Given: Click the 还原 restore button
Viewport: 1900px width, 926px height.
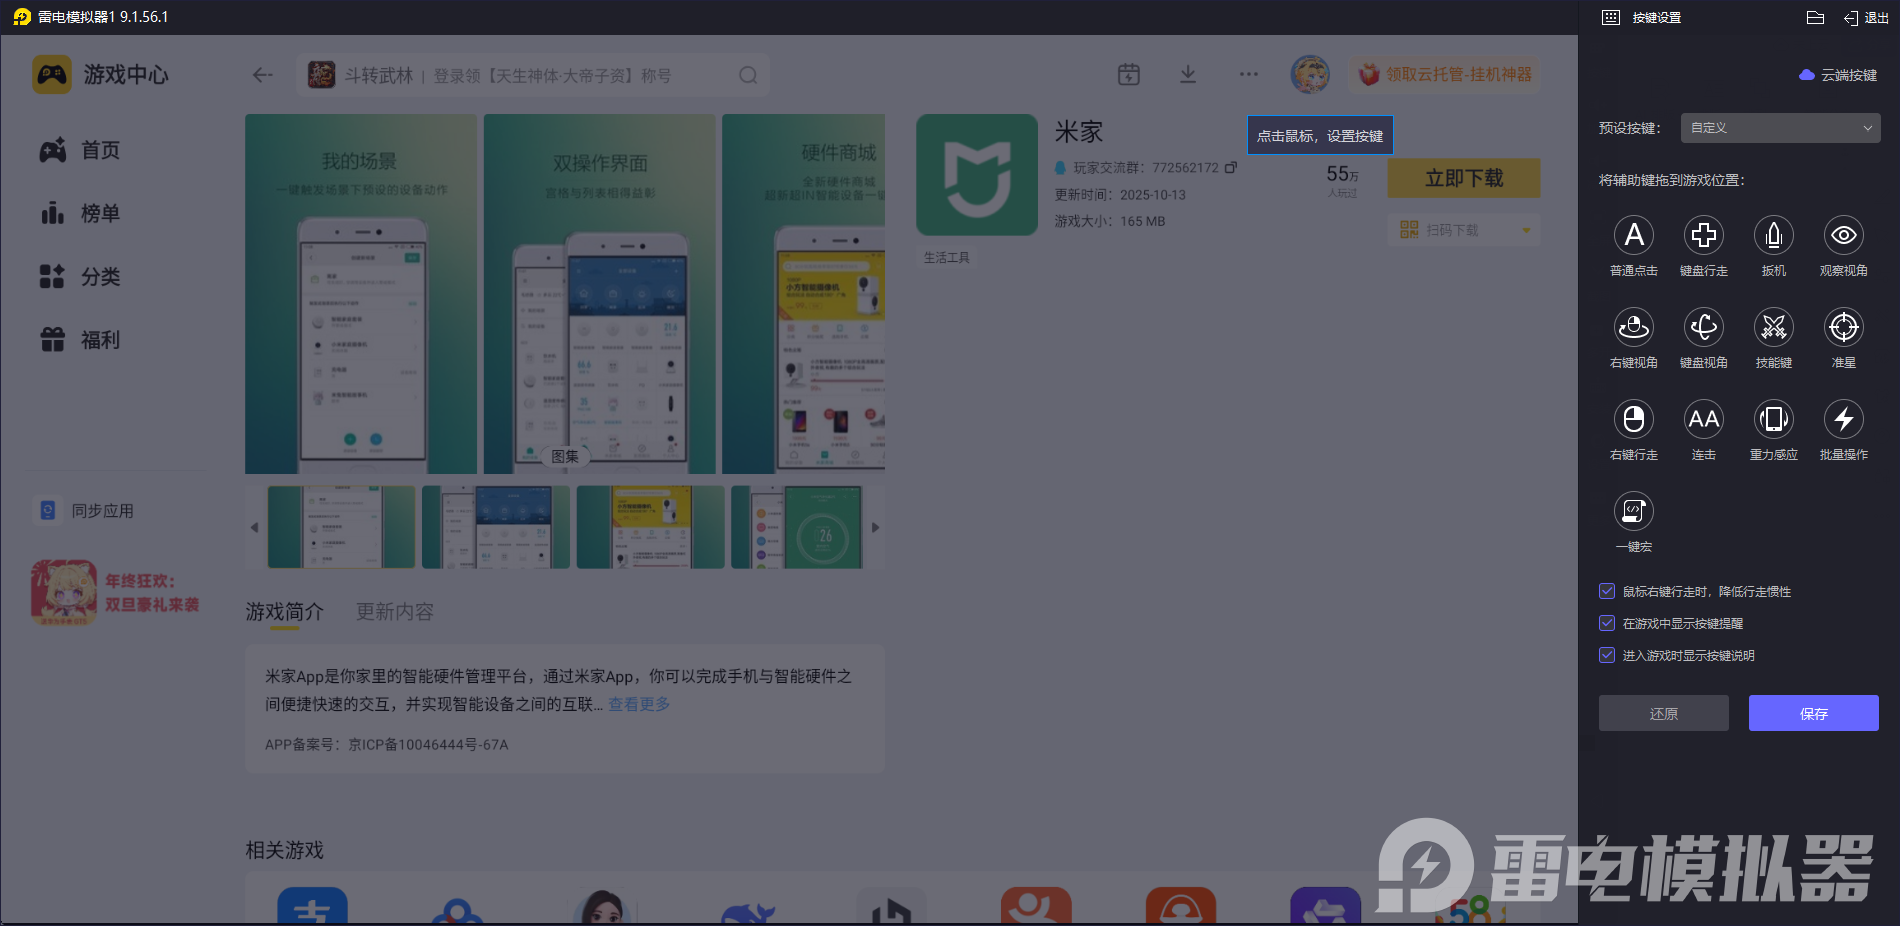Looking at the screenshot, I should coord(1664,713).
